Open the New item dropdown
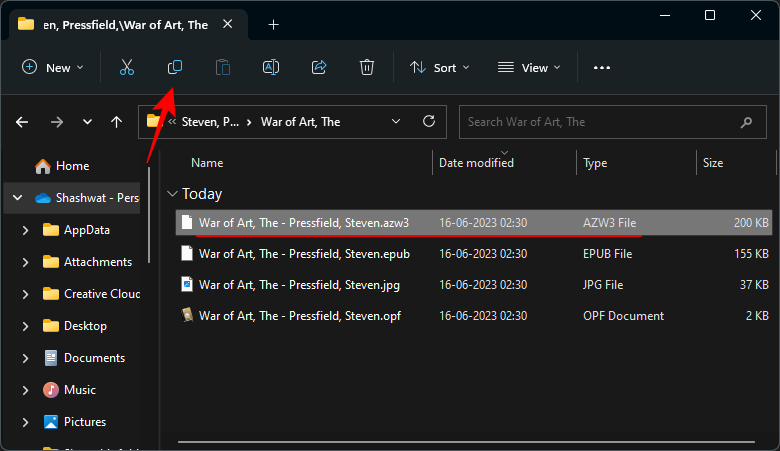780x451 pixels. [53, 67]
